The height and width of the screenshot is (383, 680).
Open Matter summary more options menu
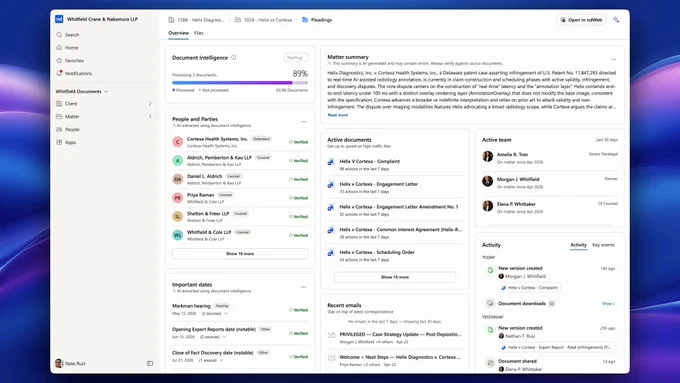pos(613,59)
